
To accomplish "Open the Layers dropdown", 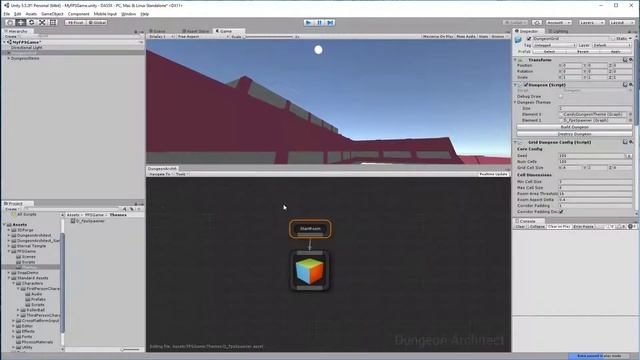I will pyautogui.click(x=591, y=22).
